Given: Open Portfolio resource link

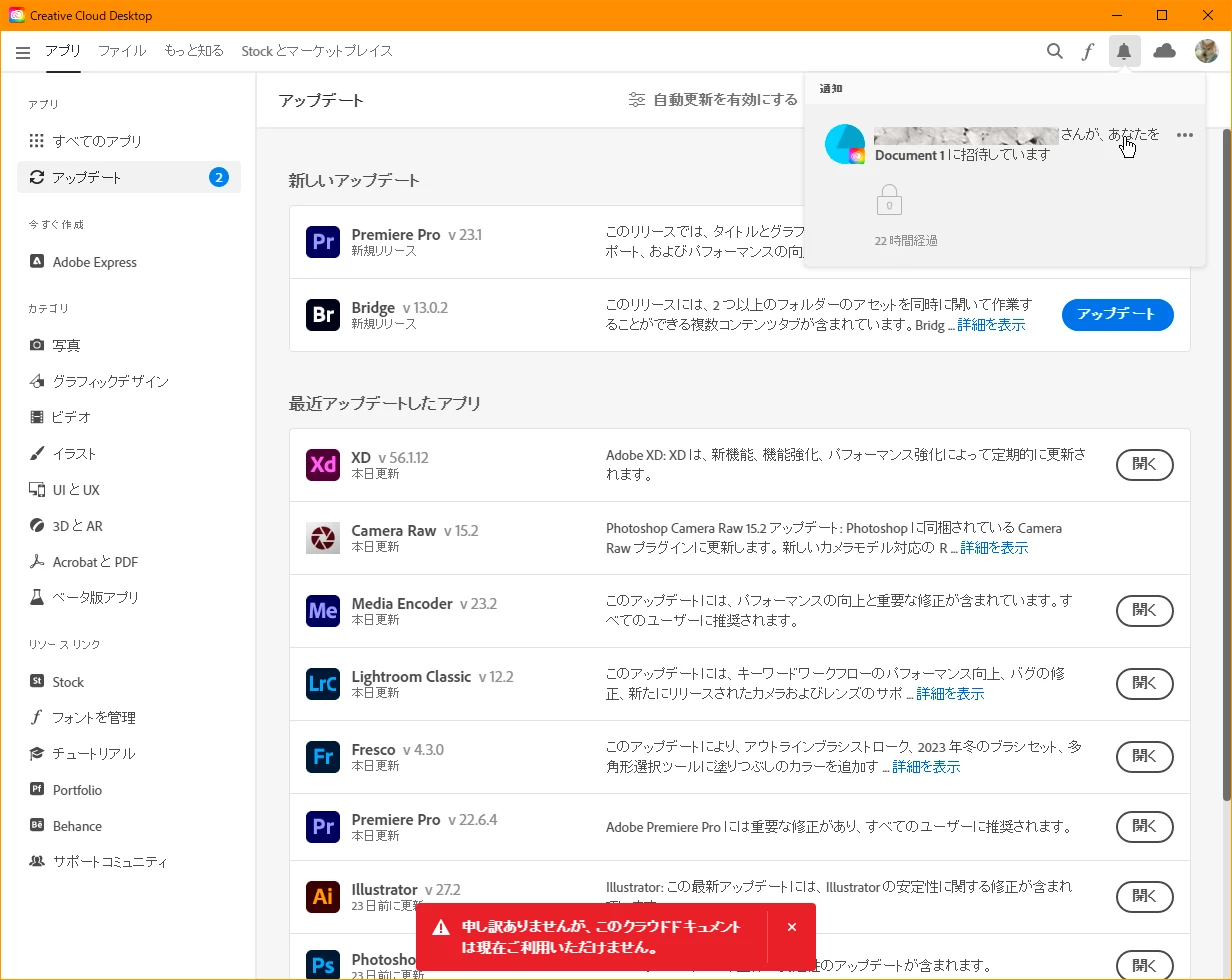Looking at the screenshot, I should [129, 790].
